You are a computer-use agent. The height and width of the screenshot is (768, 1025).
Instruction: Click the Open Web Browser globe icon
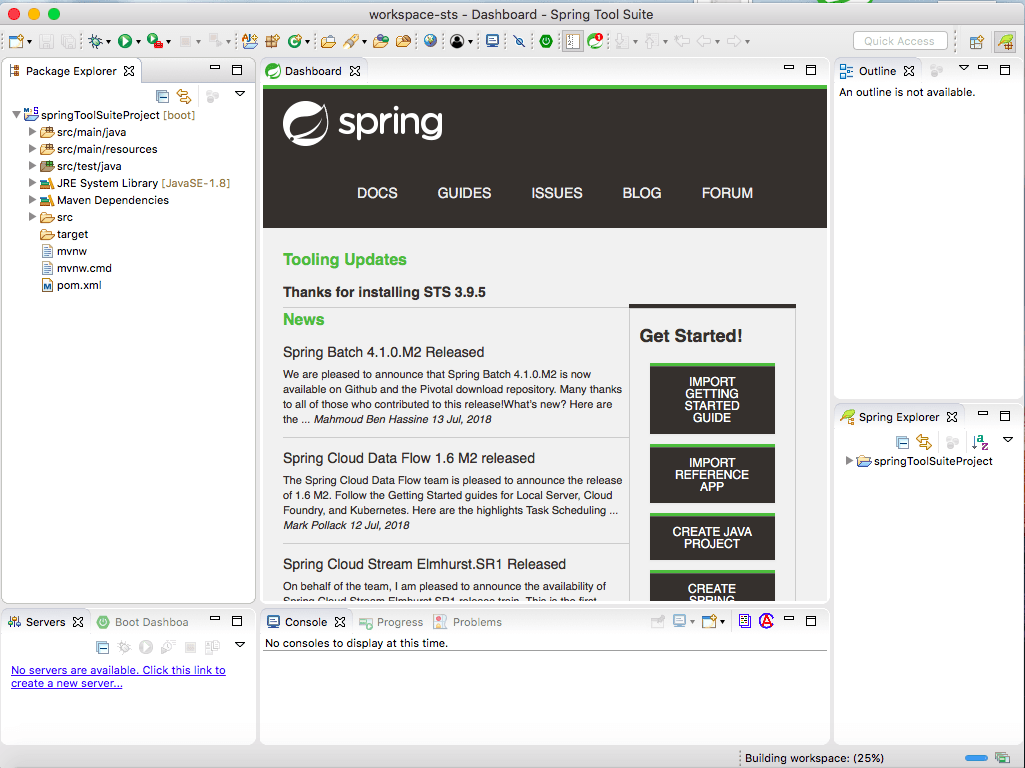click(430, 41)
